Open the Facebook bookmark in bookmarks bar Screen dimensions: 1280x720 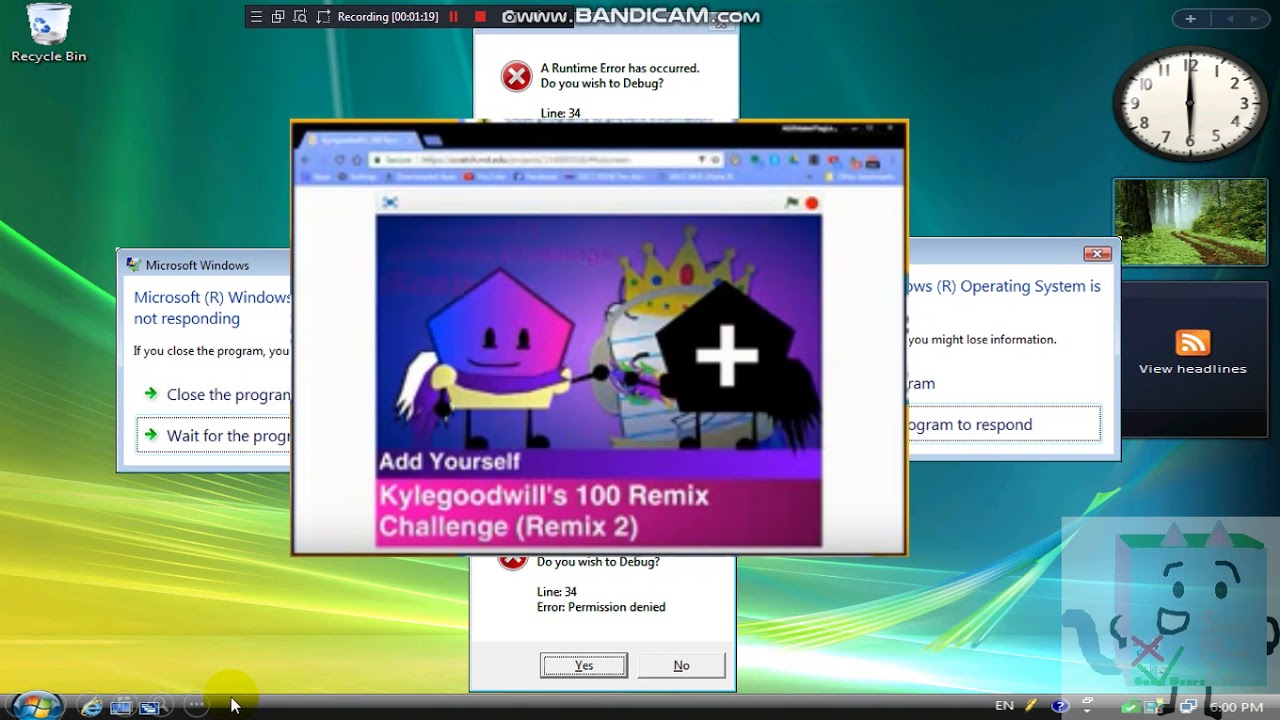click(x=536, y=177)
